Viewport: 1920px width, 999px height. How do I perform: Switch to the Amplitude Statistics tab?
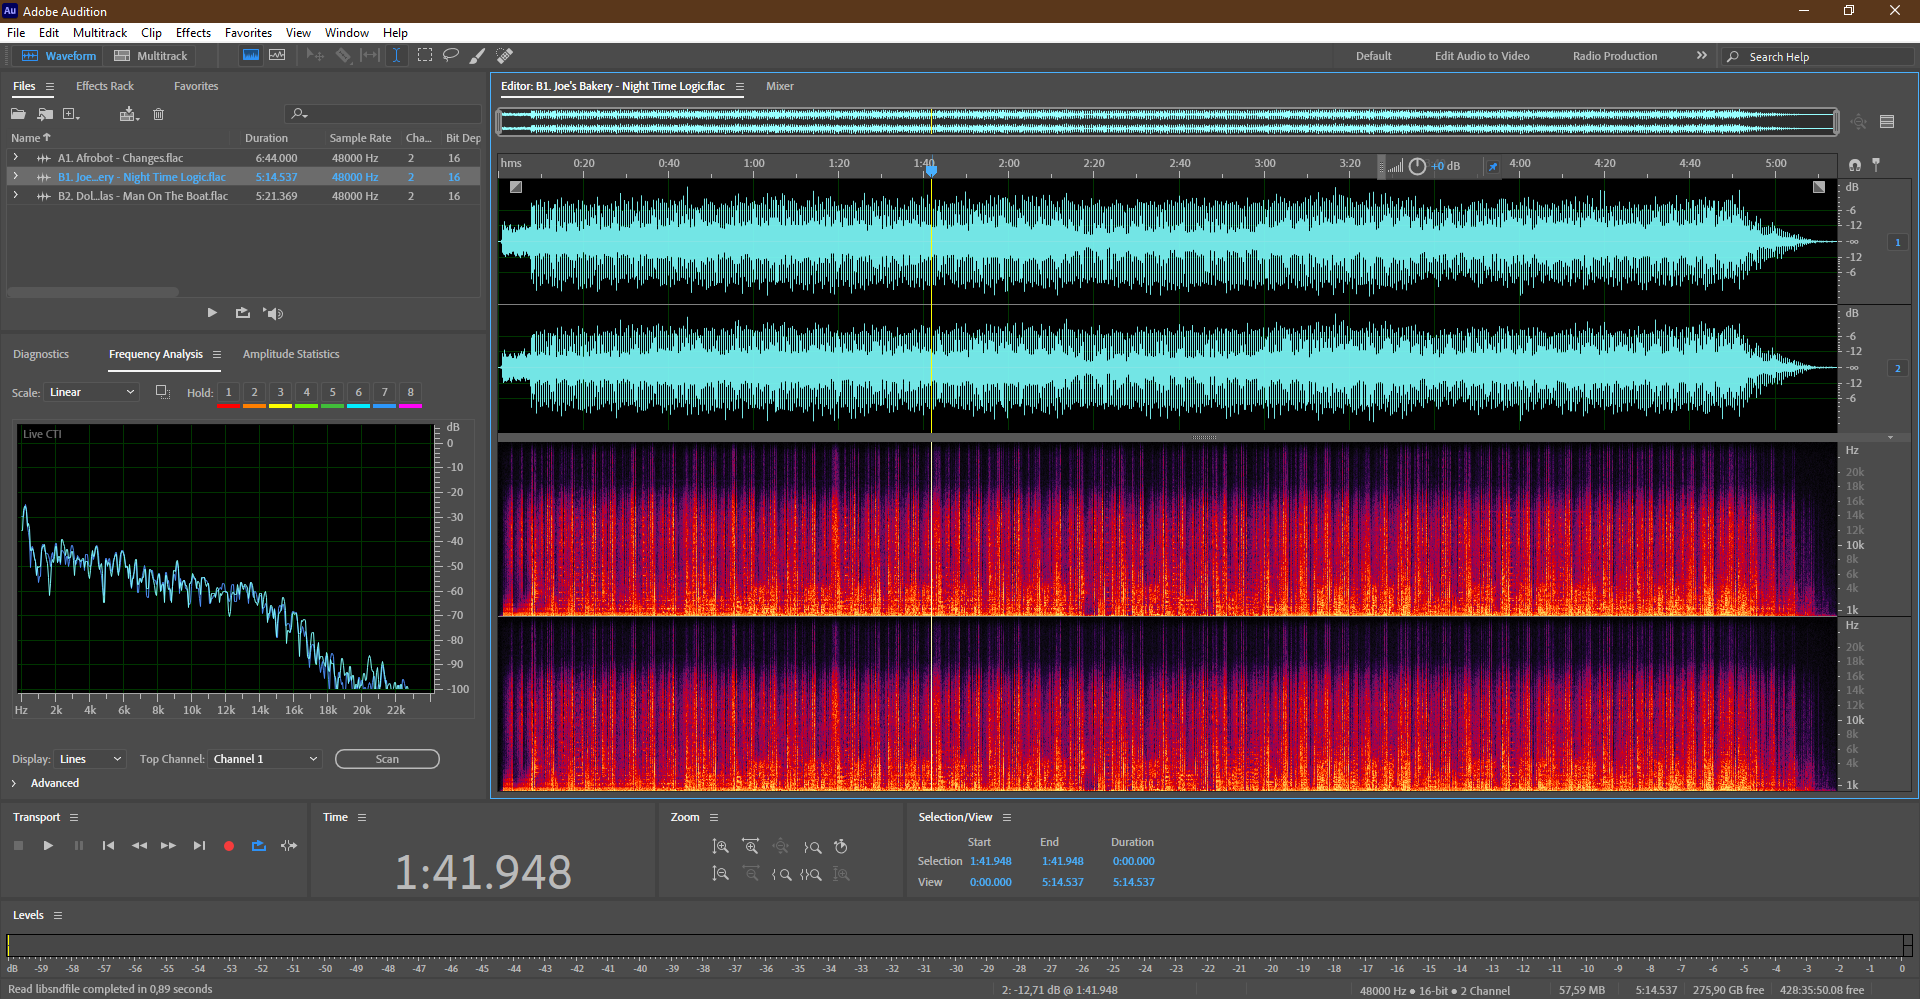point(291,354)
